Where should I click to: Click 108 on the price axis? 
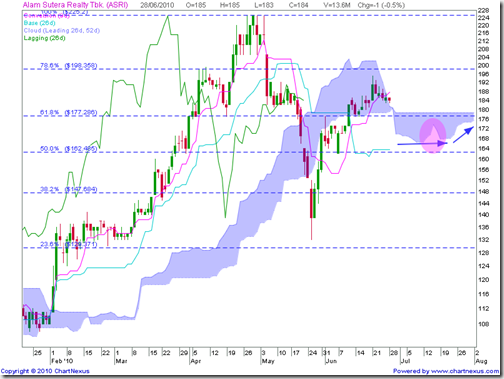[x=483, y=324]
